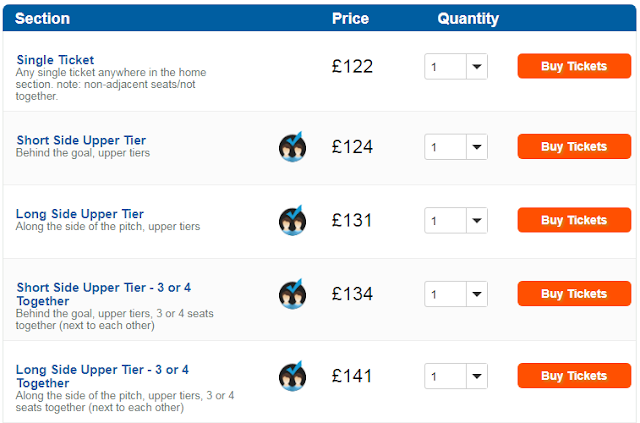Click seats-together icon for Short Side Upper Tier

(292, 147)
